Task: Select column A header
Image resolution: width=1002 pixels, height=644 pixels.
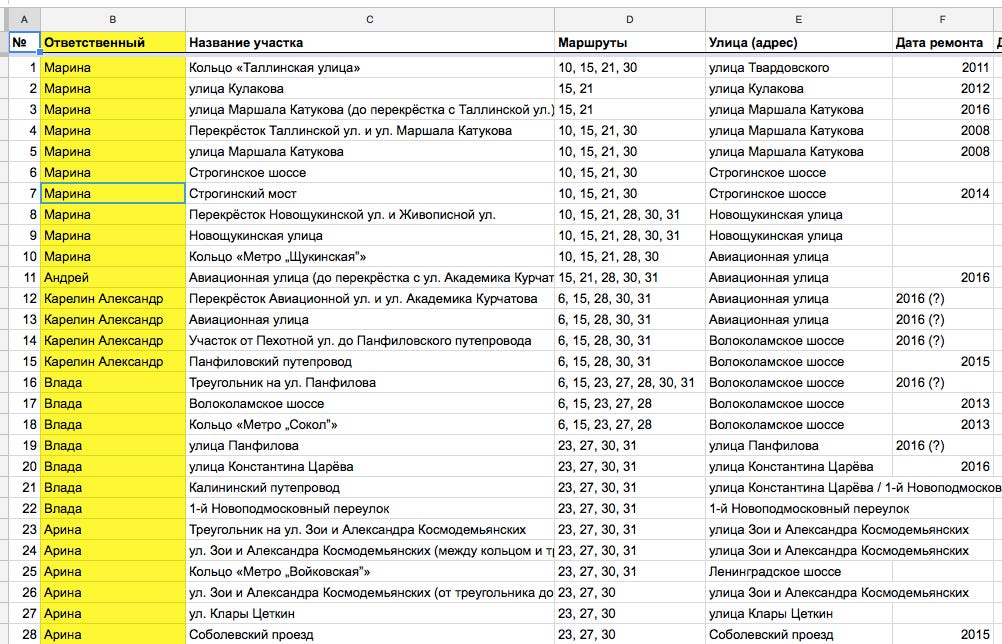Action: 24,20
